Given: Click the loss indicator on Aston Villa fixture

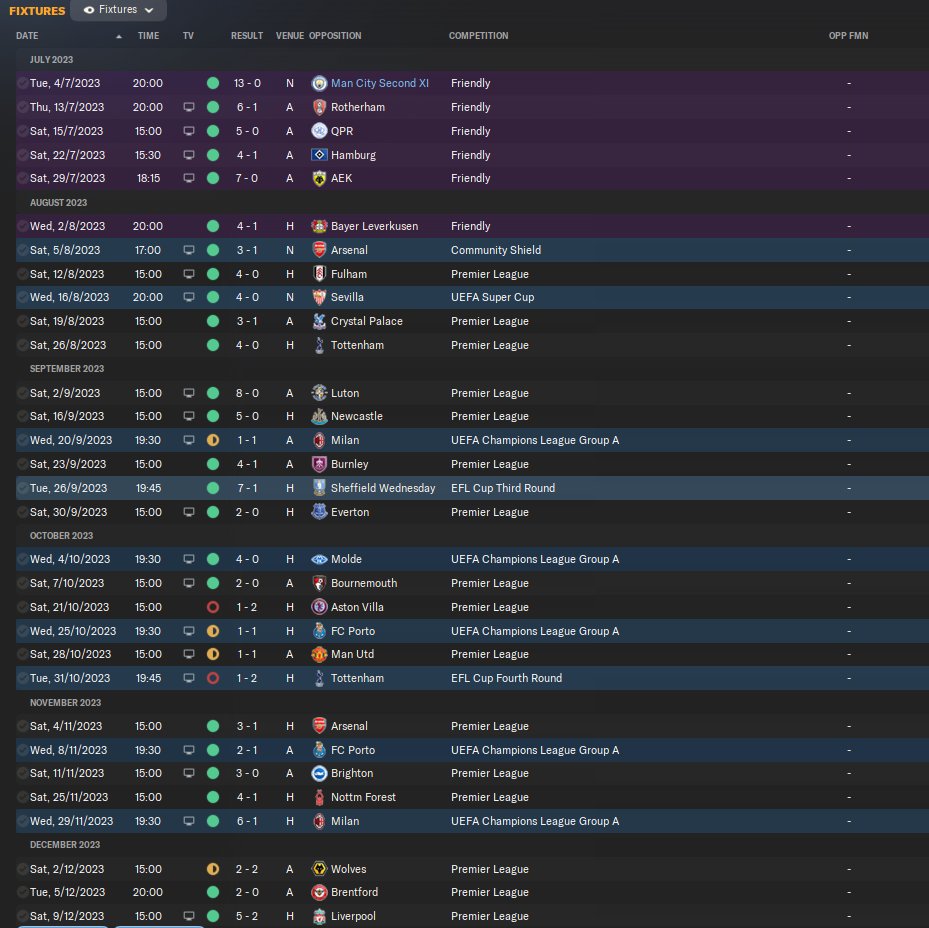Looking at the screenshot, I should click(213, 607).
